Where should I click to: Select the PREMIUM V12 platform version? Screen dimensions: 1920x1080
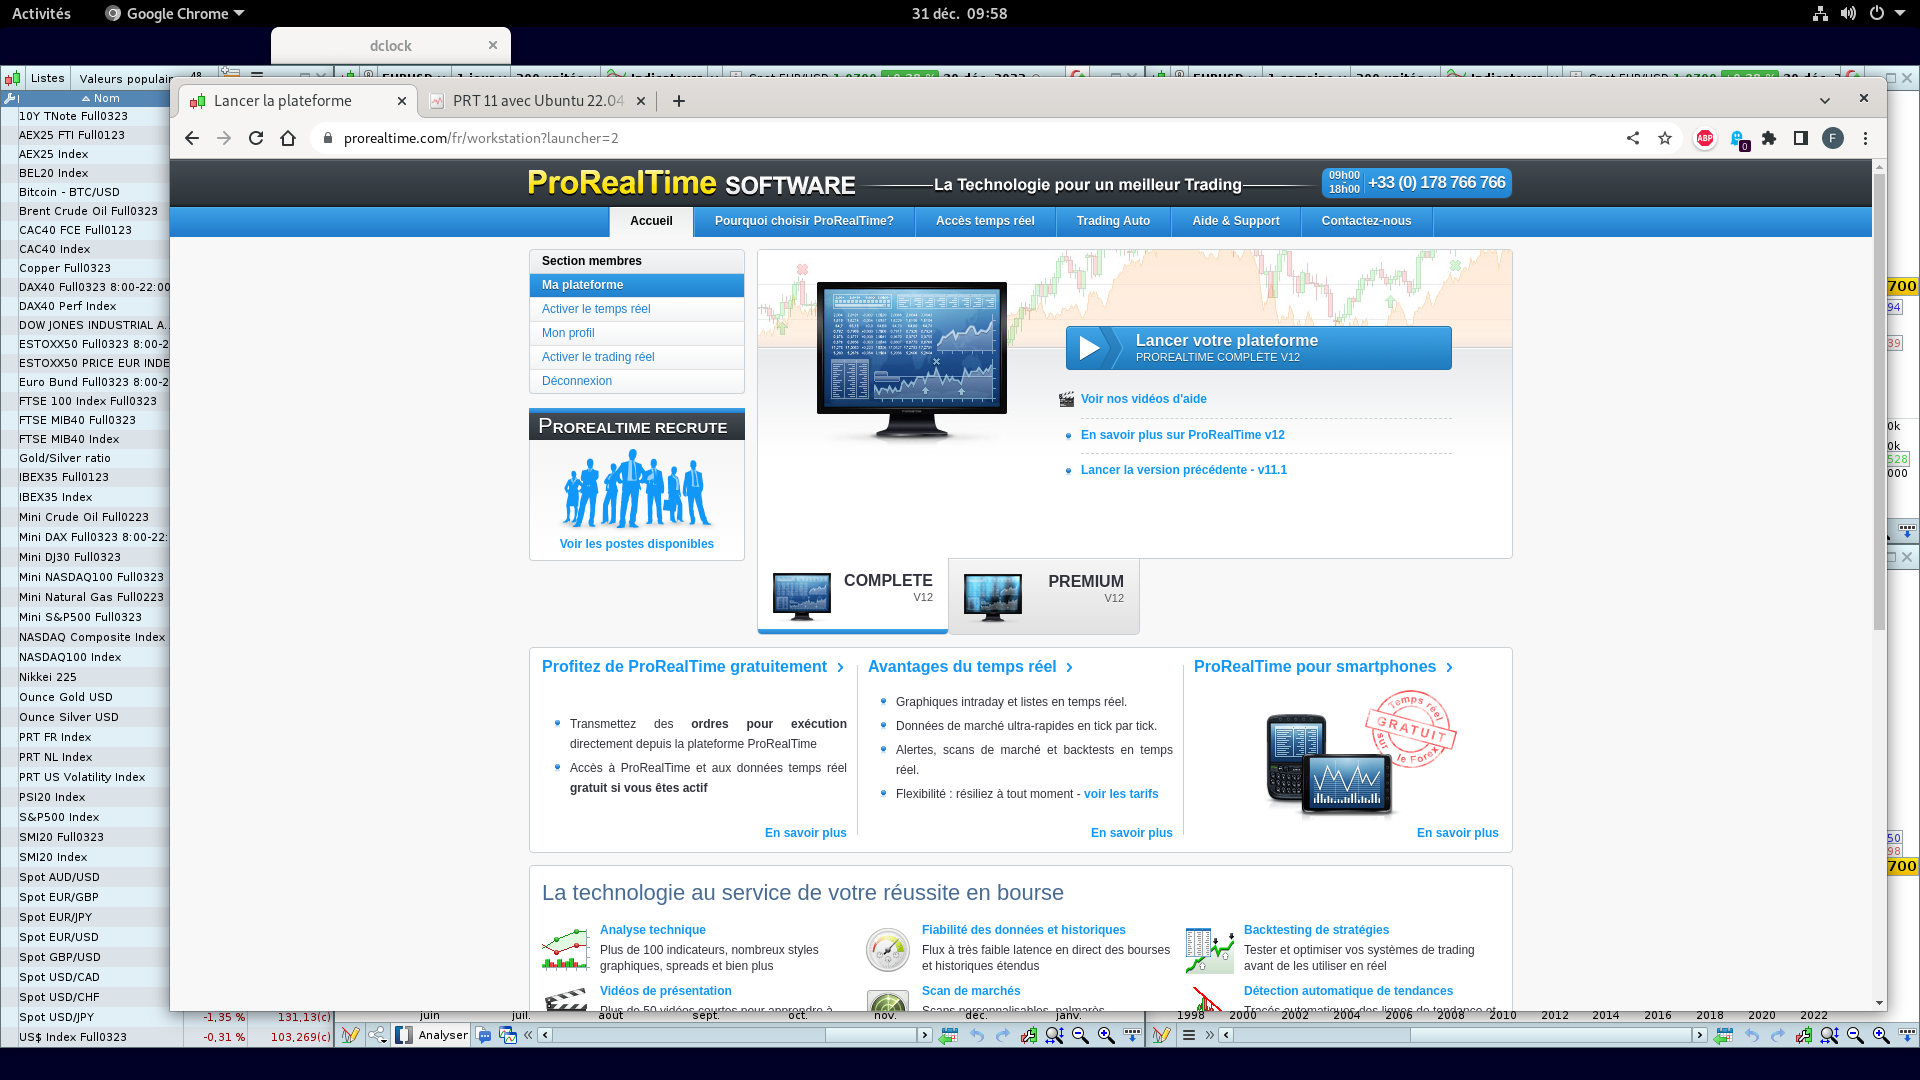click(x=1044, y=595)
